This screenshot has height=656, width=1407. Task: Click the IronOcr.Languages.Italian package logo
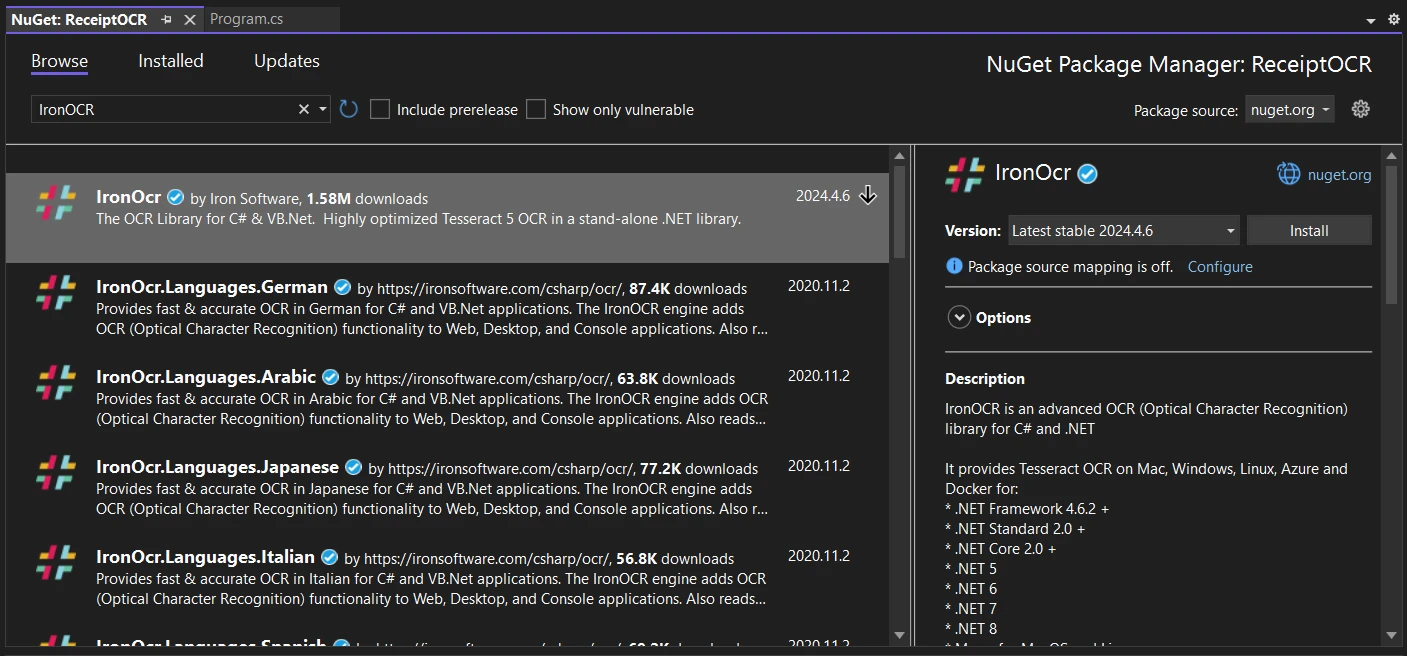point(56,562)
